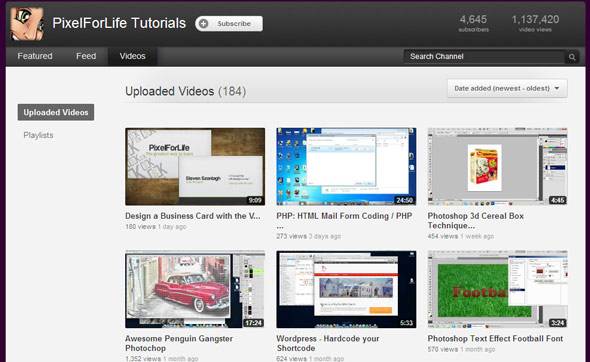This screenshot has width=590, height=362.
Task: Click the 1,137,420 video views count
Action: (x=535, y=23)
